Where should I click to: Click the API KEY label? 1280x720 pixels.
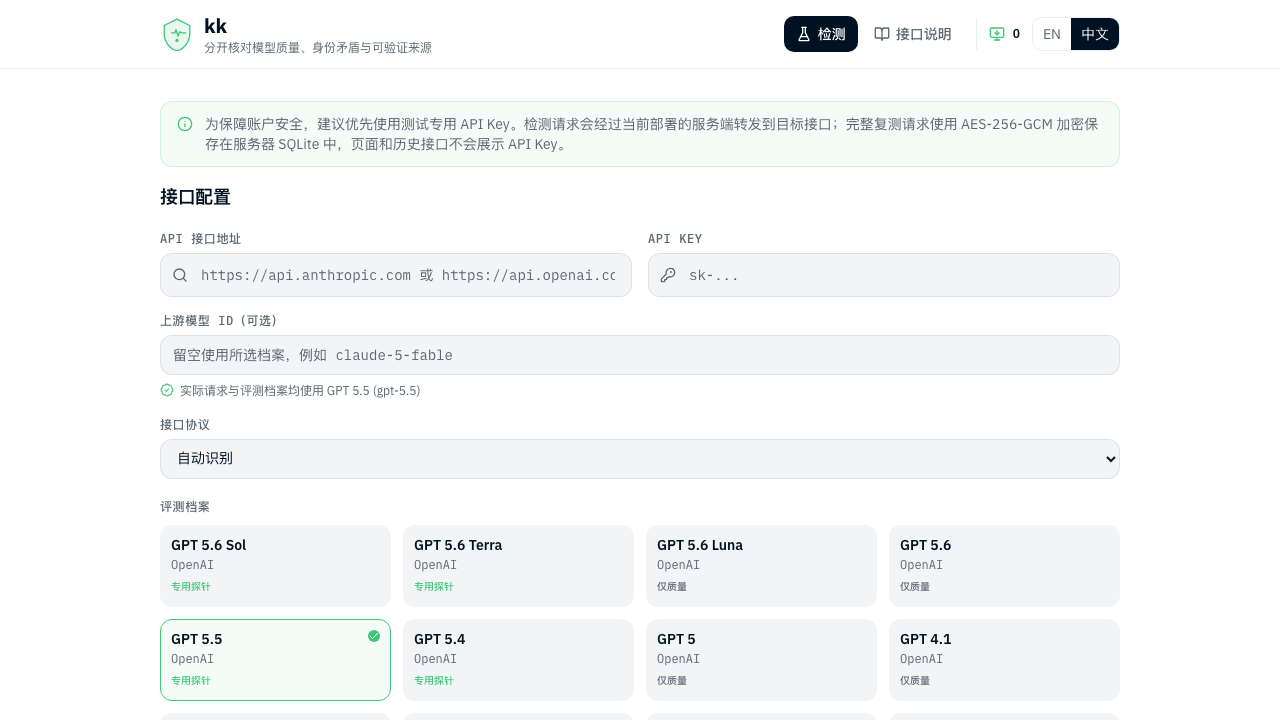(x=675, y=239)
